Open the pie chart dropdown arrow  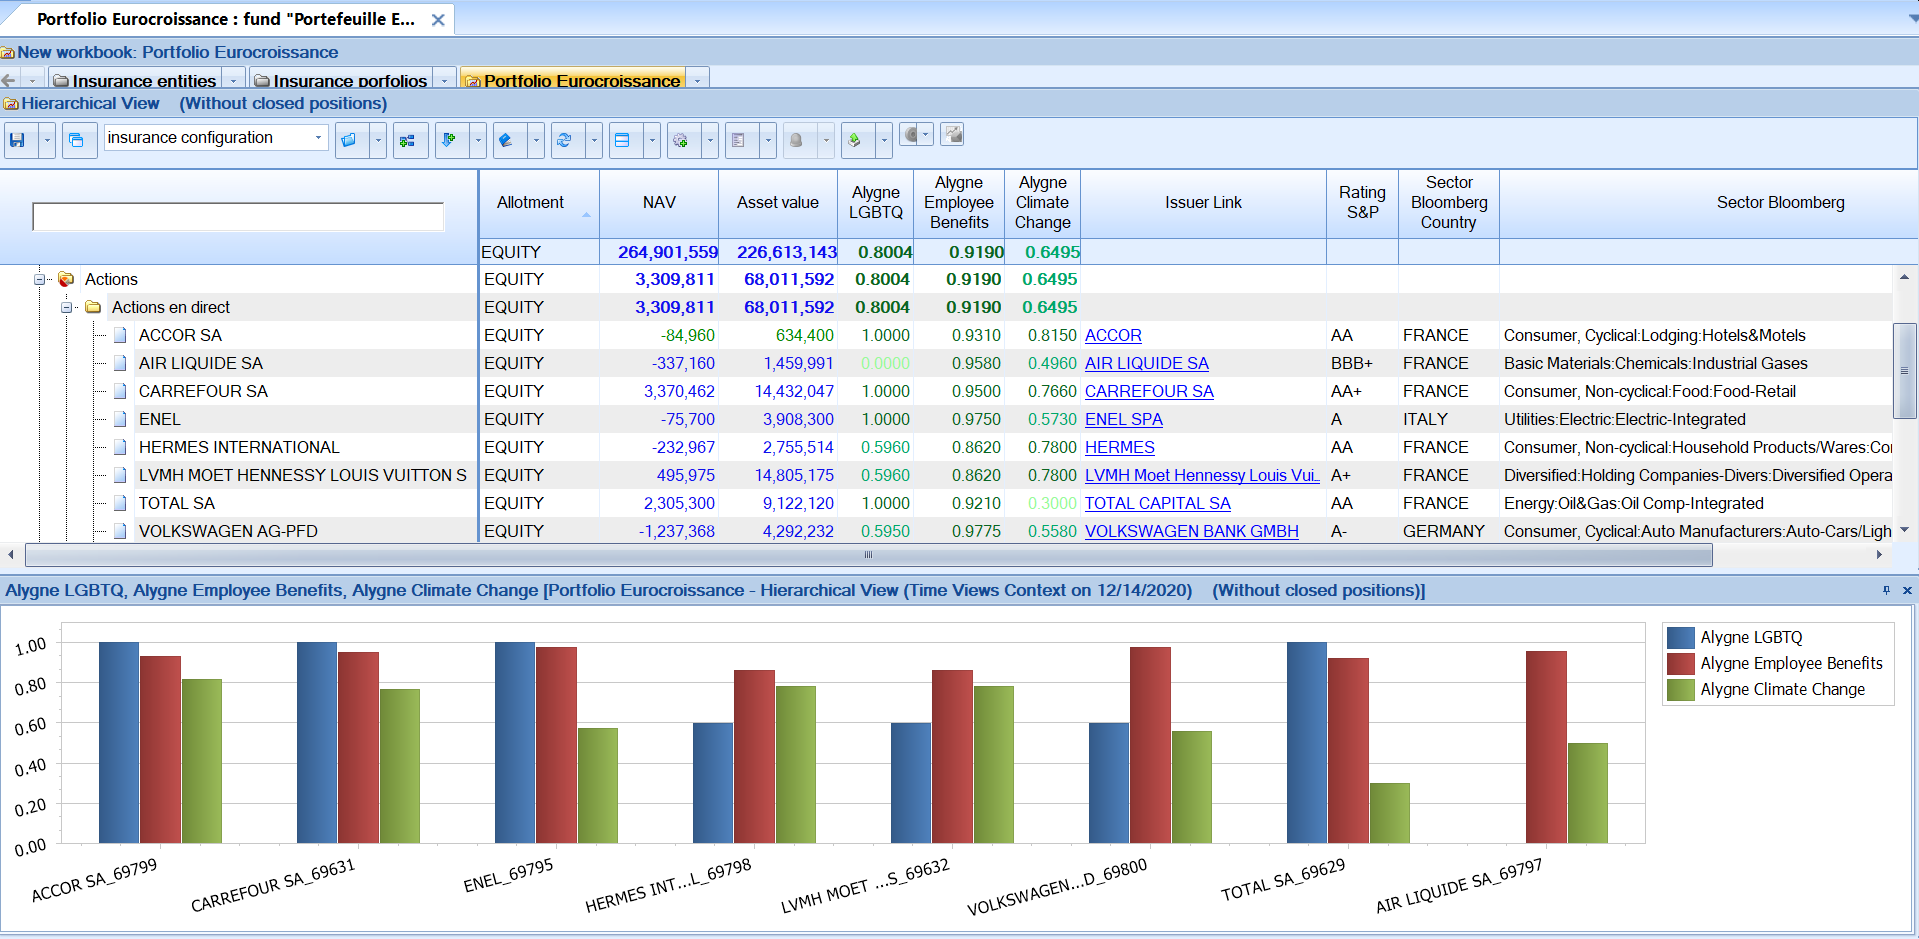click(927, 134)
